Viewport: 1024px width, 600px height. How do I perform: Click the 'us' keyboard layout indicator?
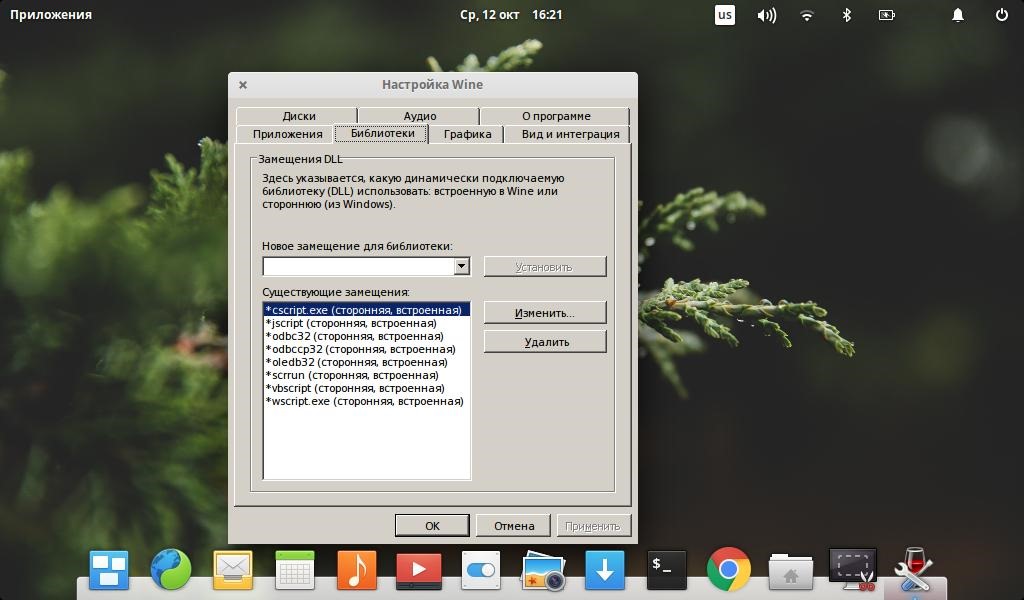click(725, 14)
